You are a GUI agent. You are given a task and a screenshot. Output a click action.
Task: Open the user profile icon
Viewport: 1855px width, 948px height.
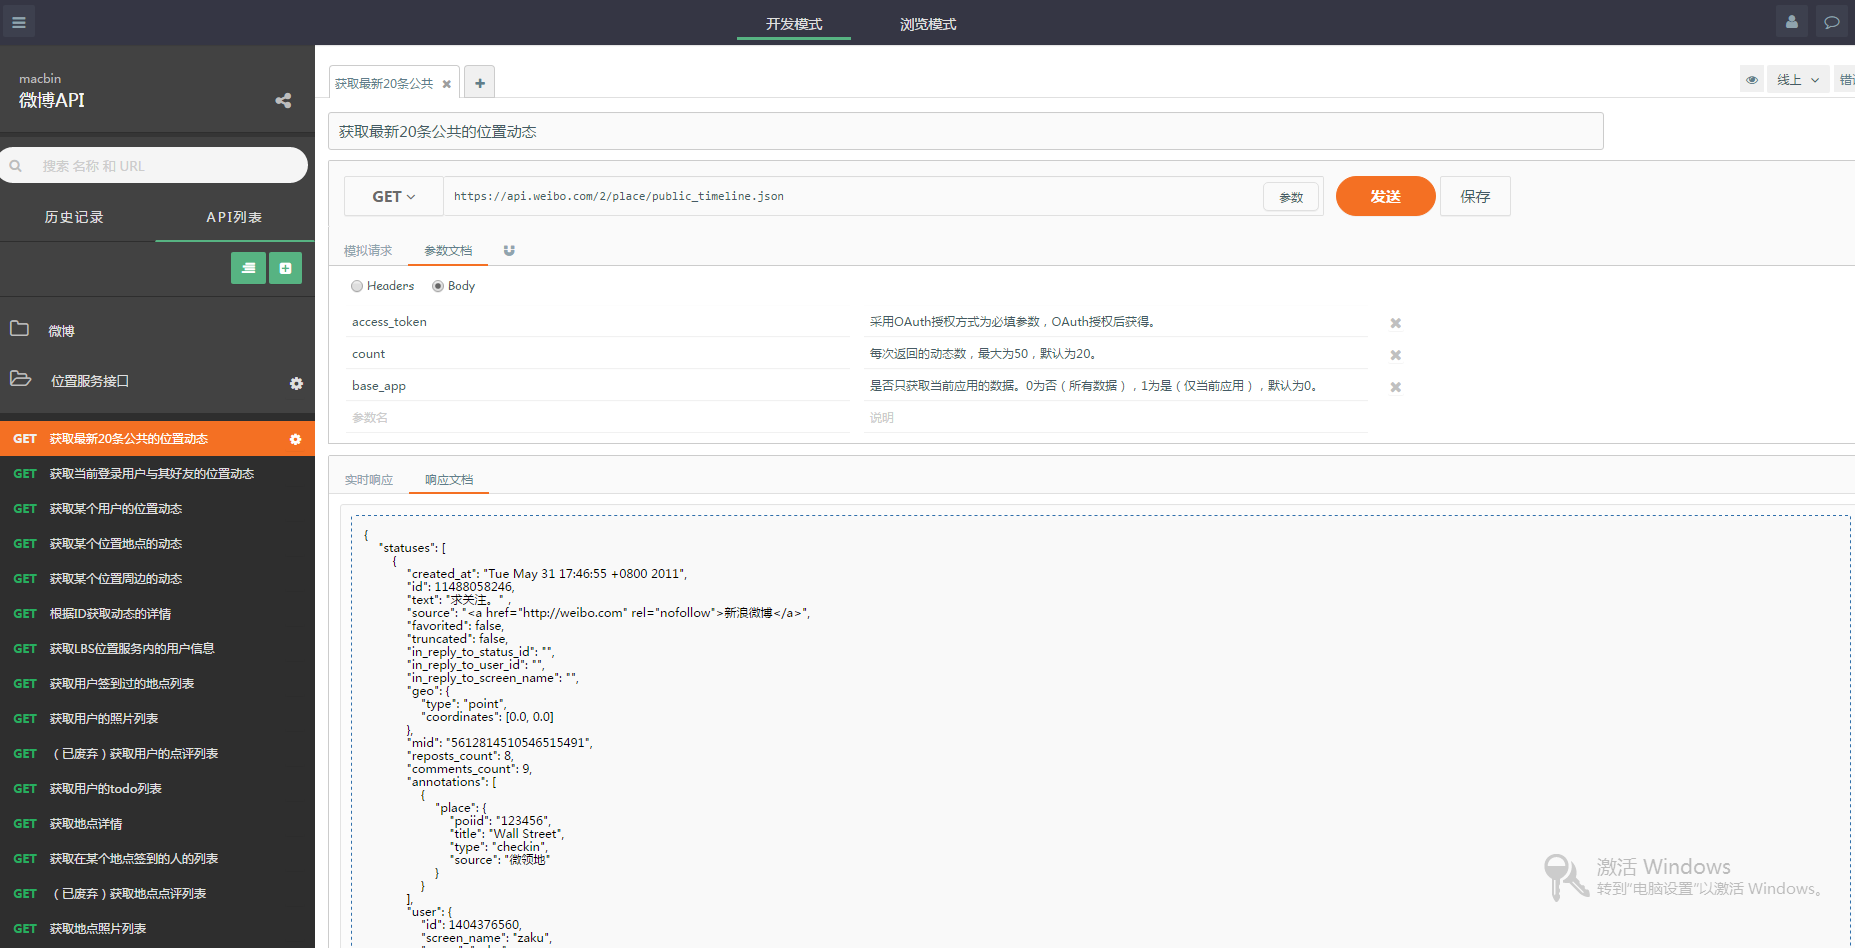pyautogui.click(x=1791, y=21)
